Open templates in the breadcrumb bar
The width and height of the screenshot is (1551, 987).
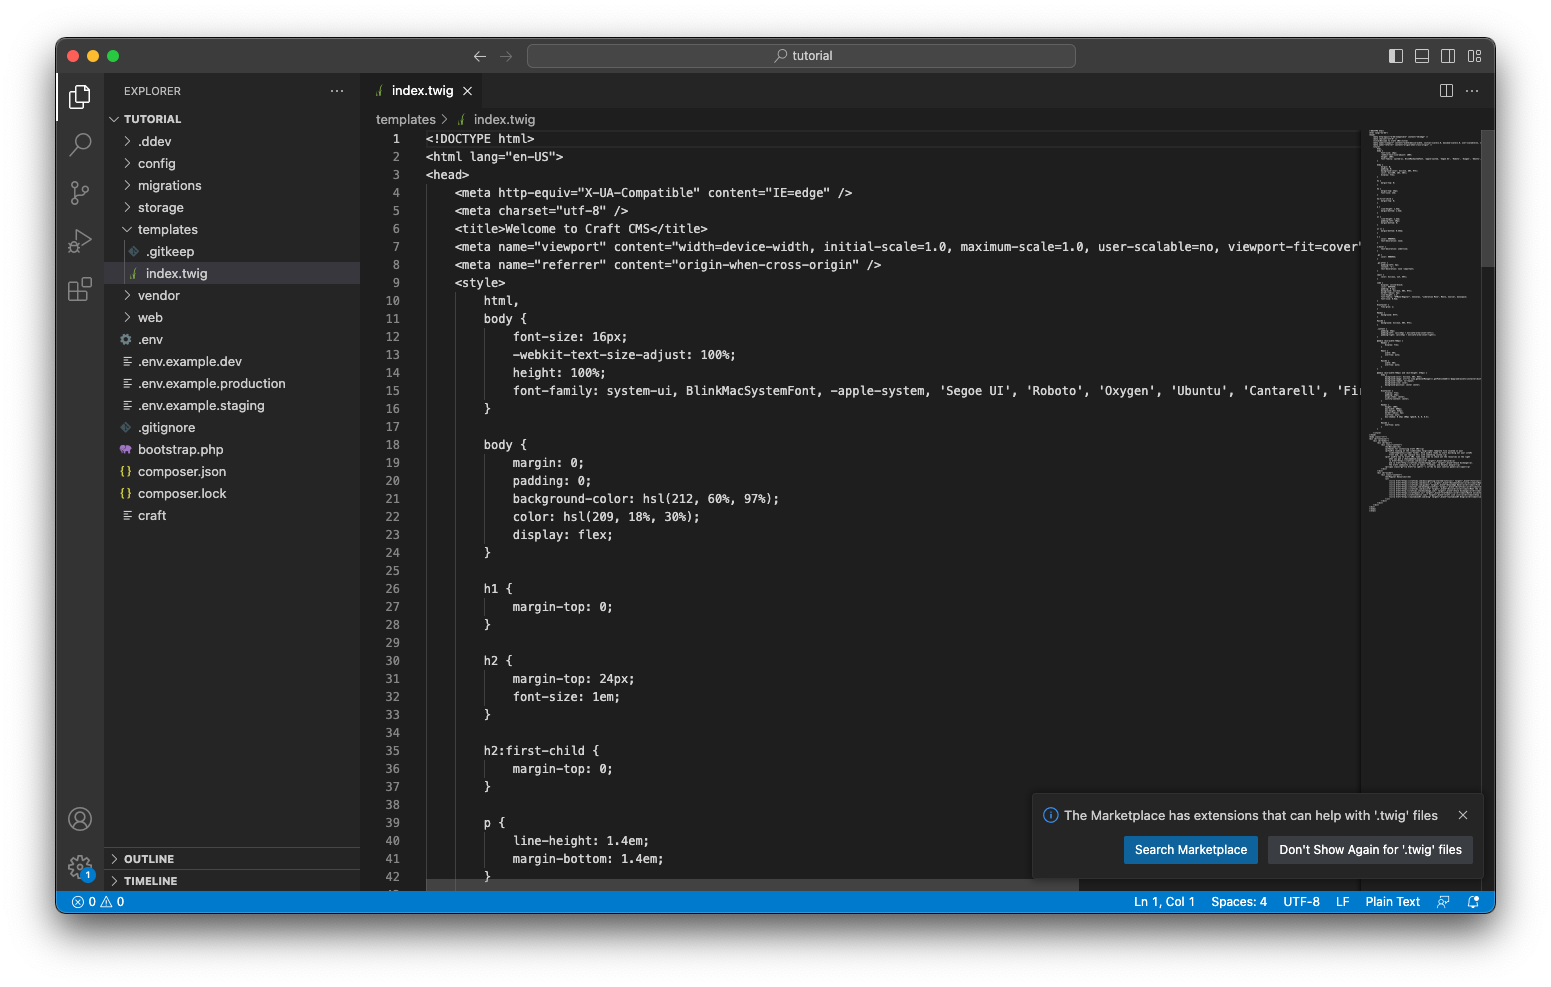click(x=406, y=119)
